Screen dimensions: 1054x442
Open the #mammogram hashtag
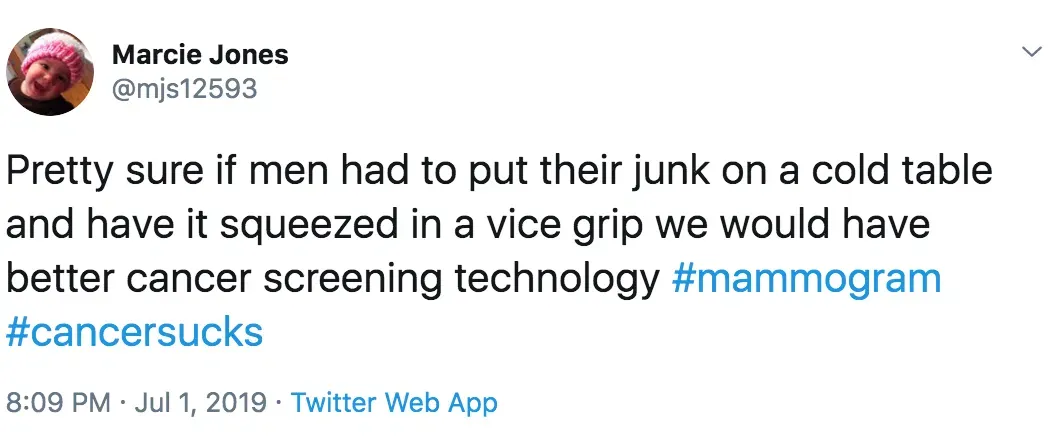pyautogui.click(x=806, y=278)
